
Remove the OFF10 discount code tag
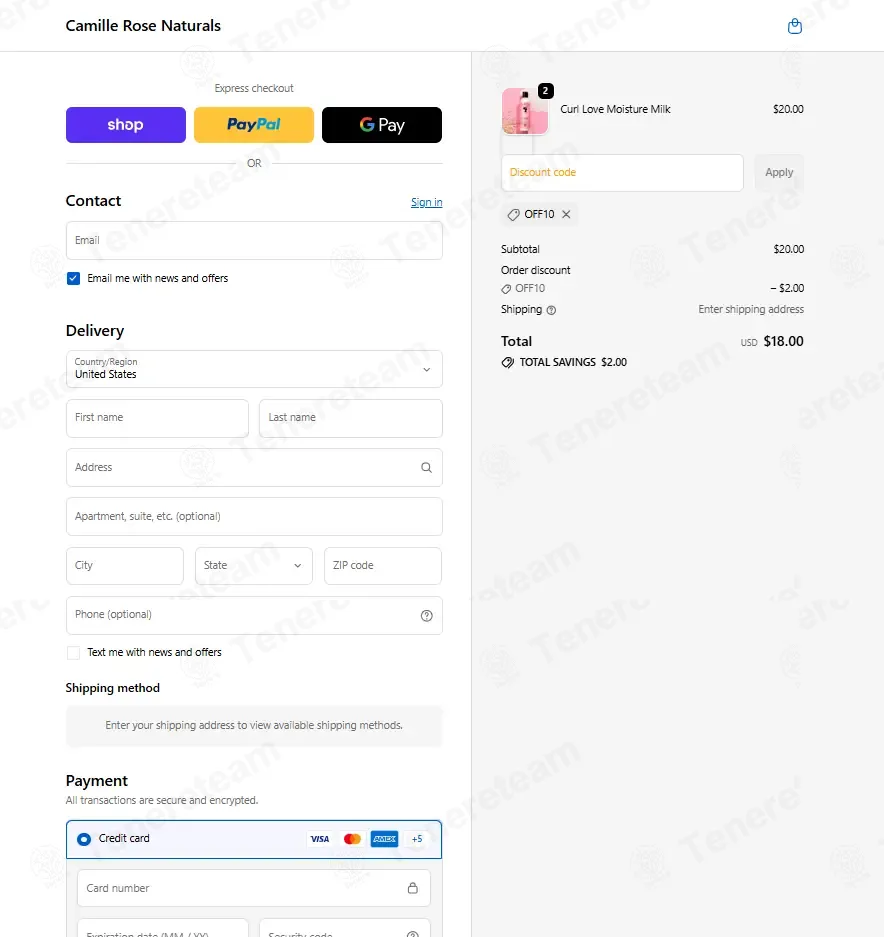[566, 215]
